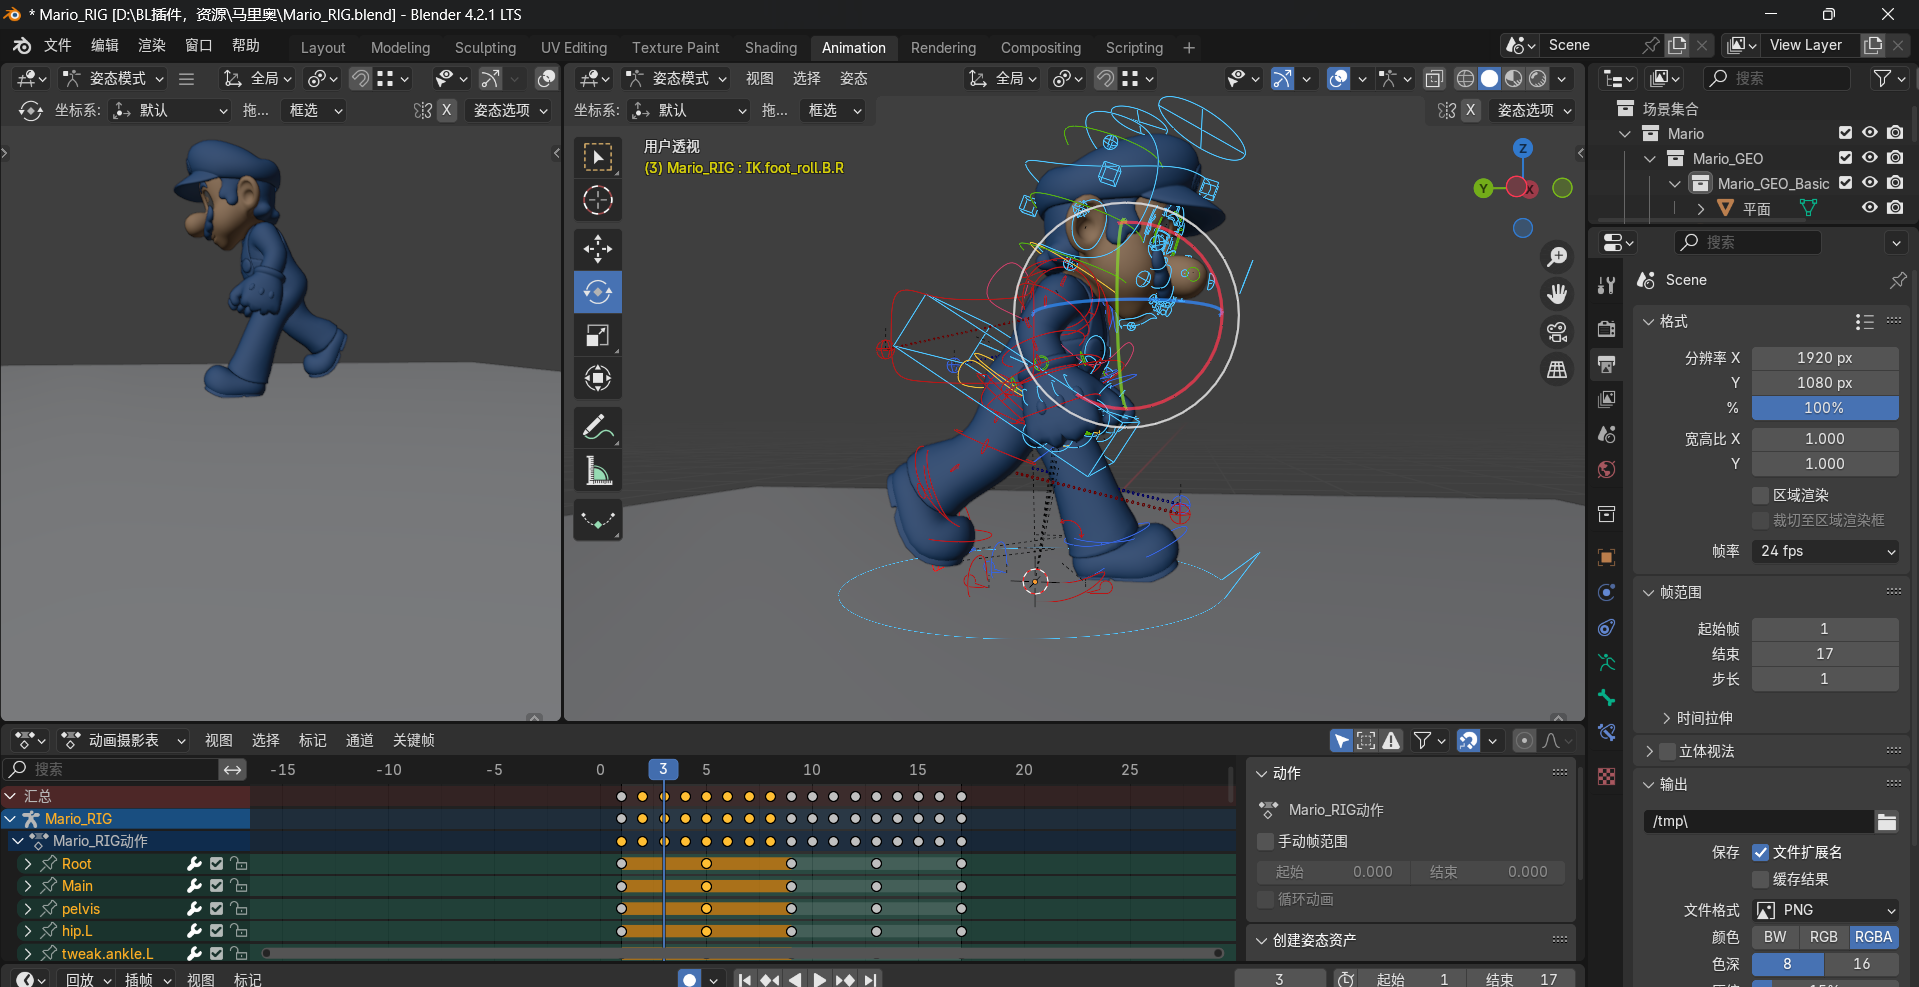Pick the Scale tool
The width and height of the screenshot is (1919, 987).
598,335
